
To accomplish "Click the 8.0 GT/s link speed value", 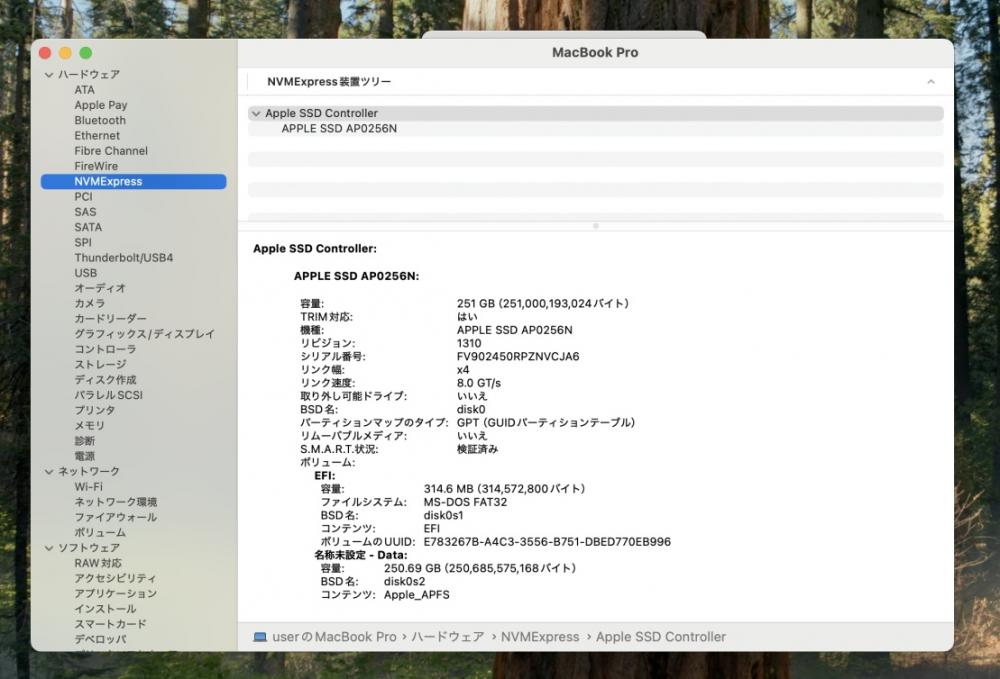I will (x=479, y=384).
